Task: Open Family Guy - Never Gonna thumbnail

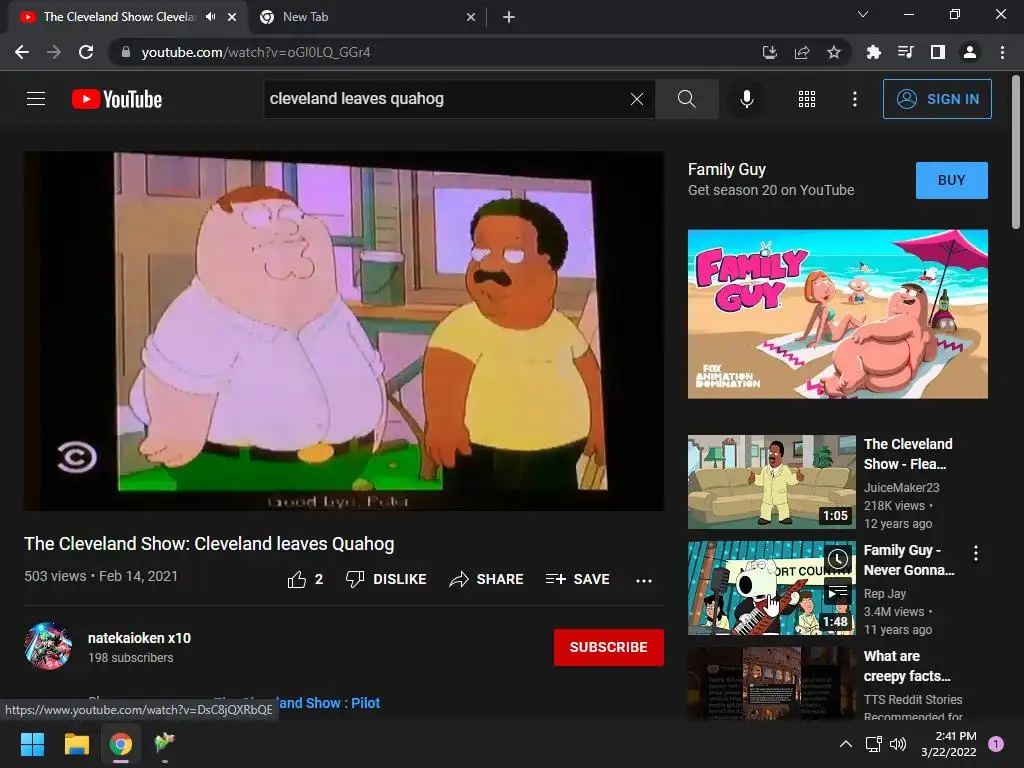Action: (771, 588)
